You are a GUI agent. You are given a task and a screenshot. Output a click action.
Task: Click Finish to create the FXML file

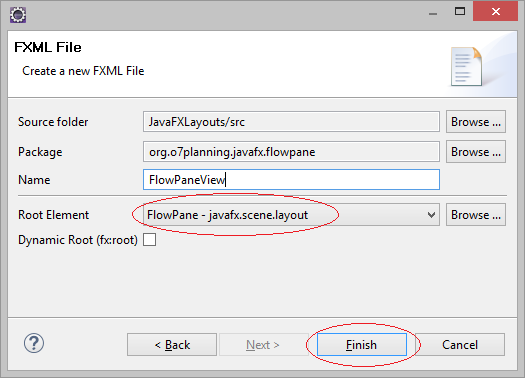[x=362, y=345]
